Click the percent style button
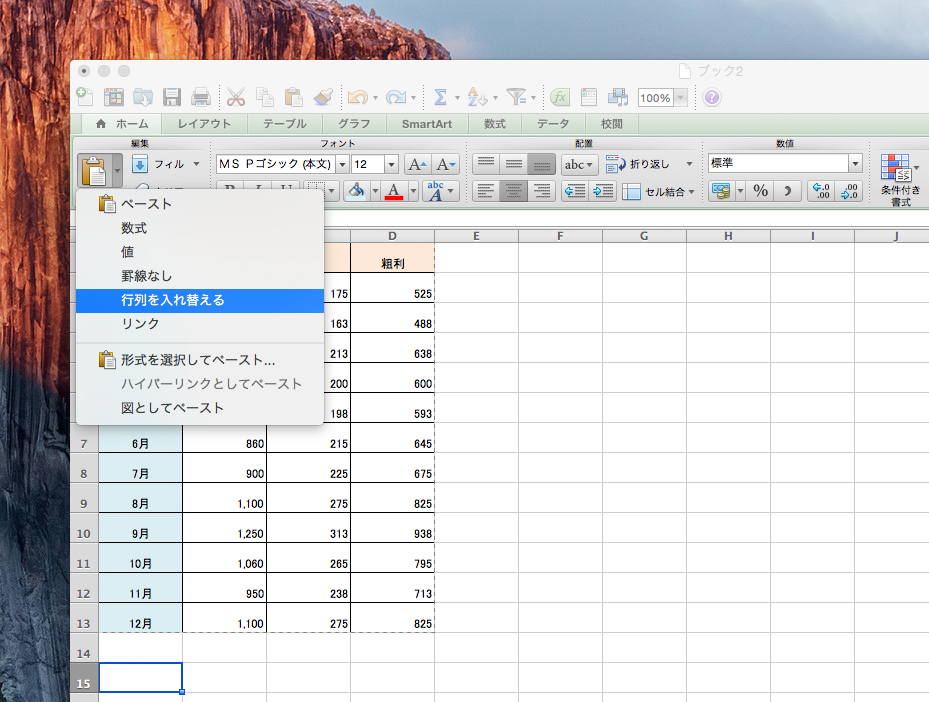The height and width of the screenshot is (702, 929). (x=761, y=191)
